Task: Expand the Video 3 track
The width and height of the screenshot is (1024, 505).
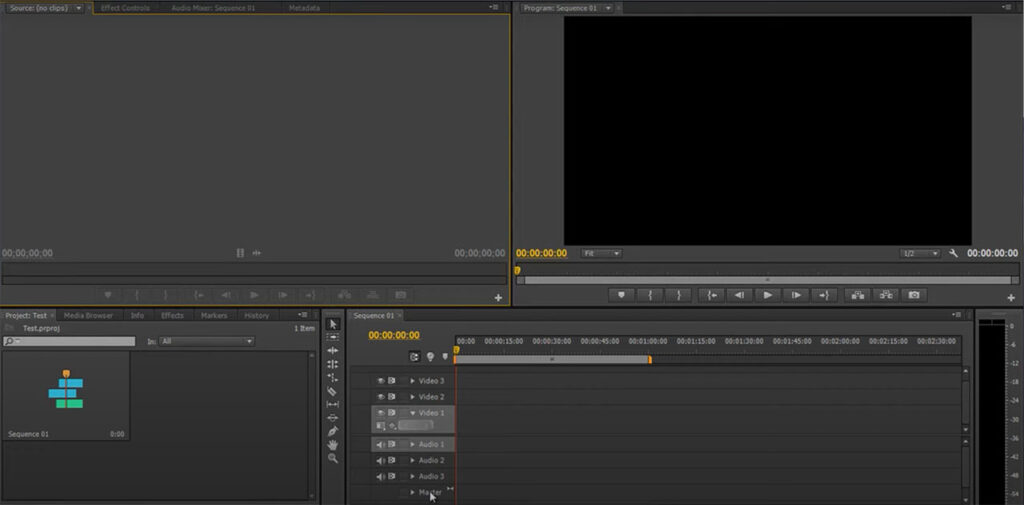Action: point(412,381)
